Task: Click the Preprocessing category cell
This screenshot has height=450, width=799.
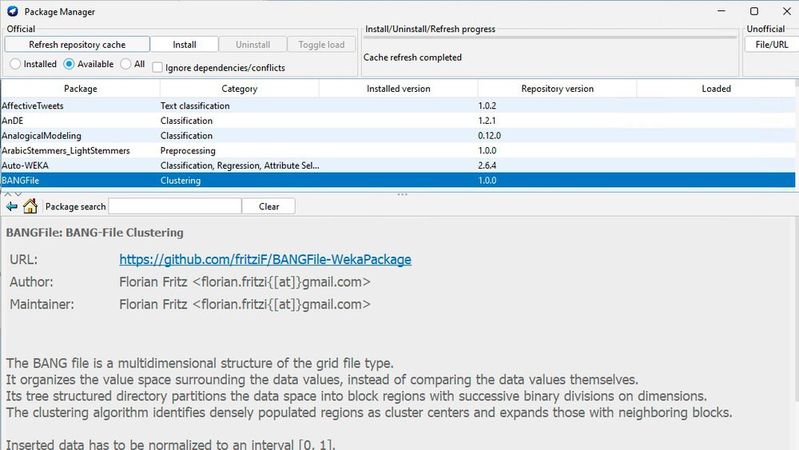Action: [188, 150]
